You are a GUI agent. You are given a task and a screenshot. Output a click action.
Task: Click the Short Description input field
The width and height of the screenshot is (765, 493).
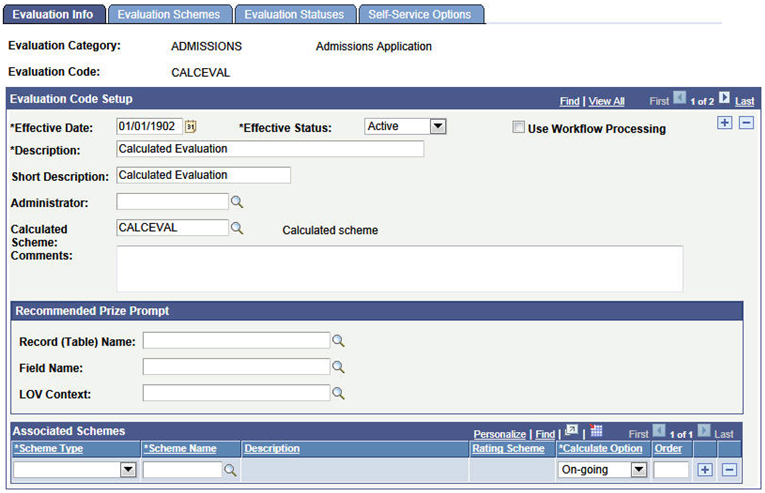click(x=203, y=175)
